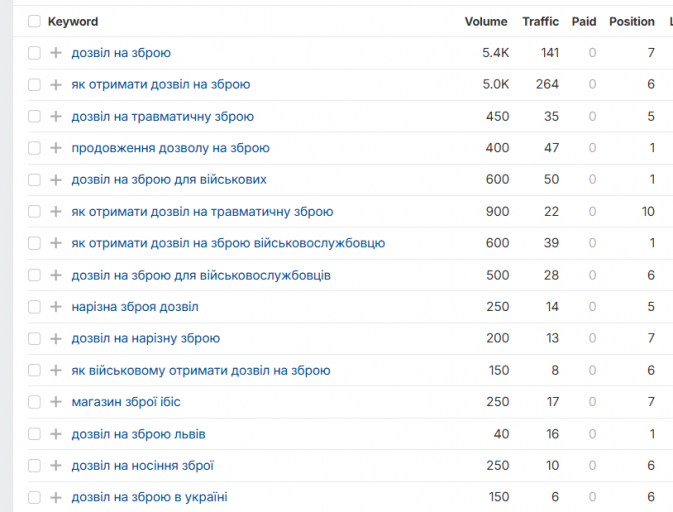Click plus icon for 'продовження дозволу на зброю'

coord(56,148)
